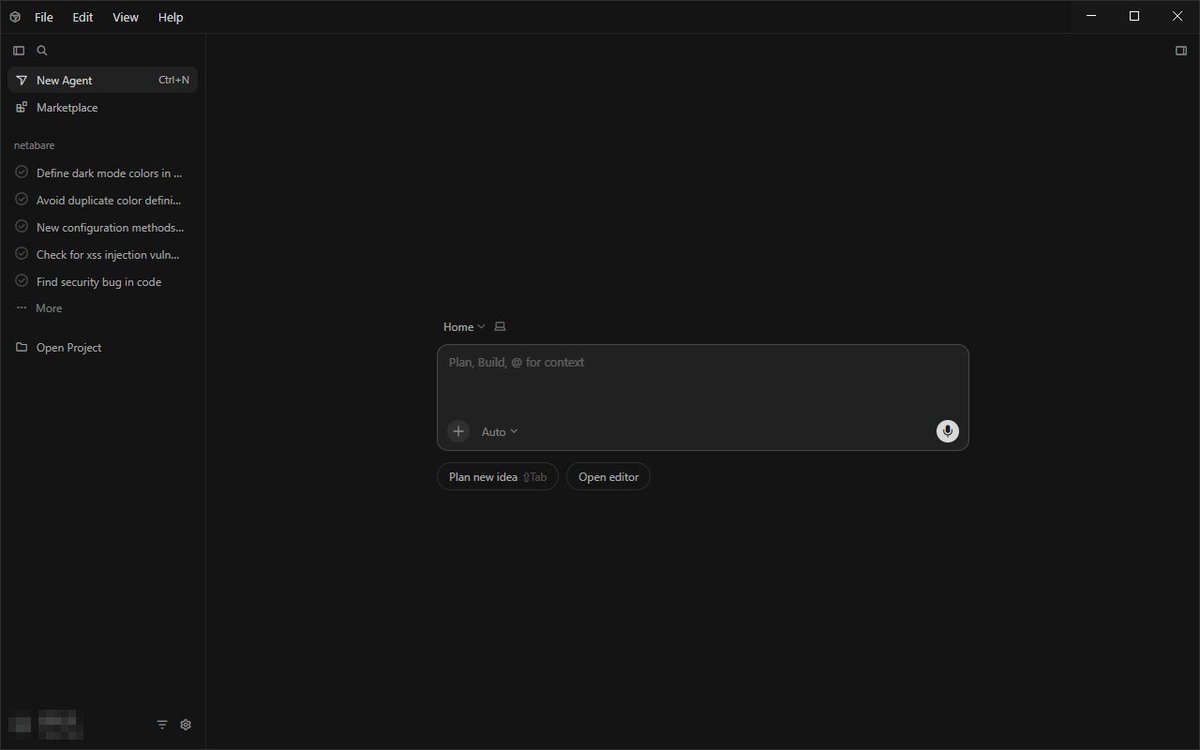Image resolution: width=1200 pixels, height=750 pixels.
Task: Click the filter lines icon at sidebar bottom
Action: [162, 725]
